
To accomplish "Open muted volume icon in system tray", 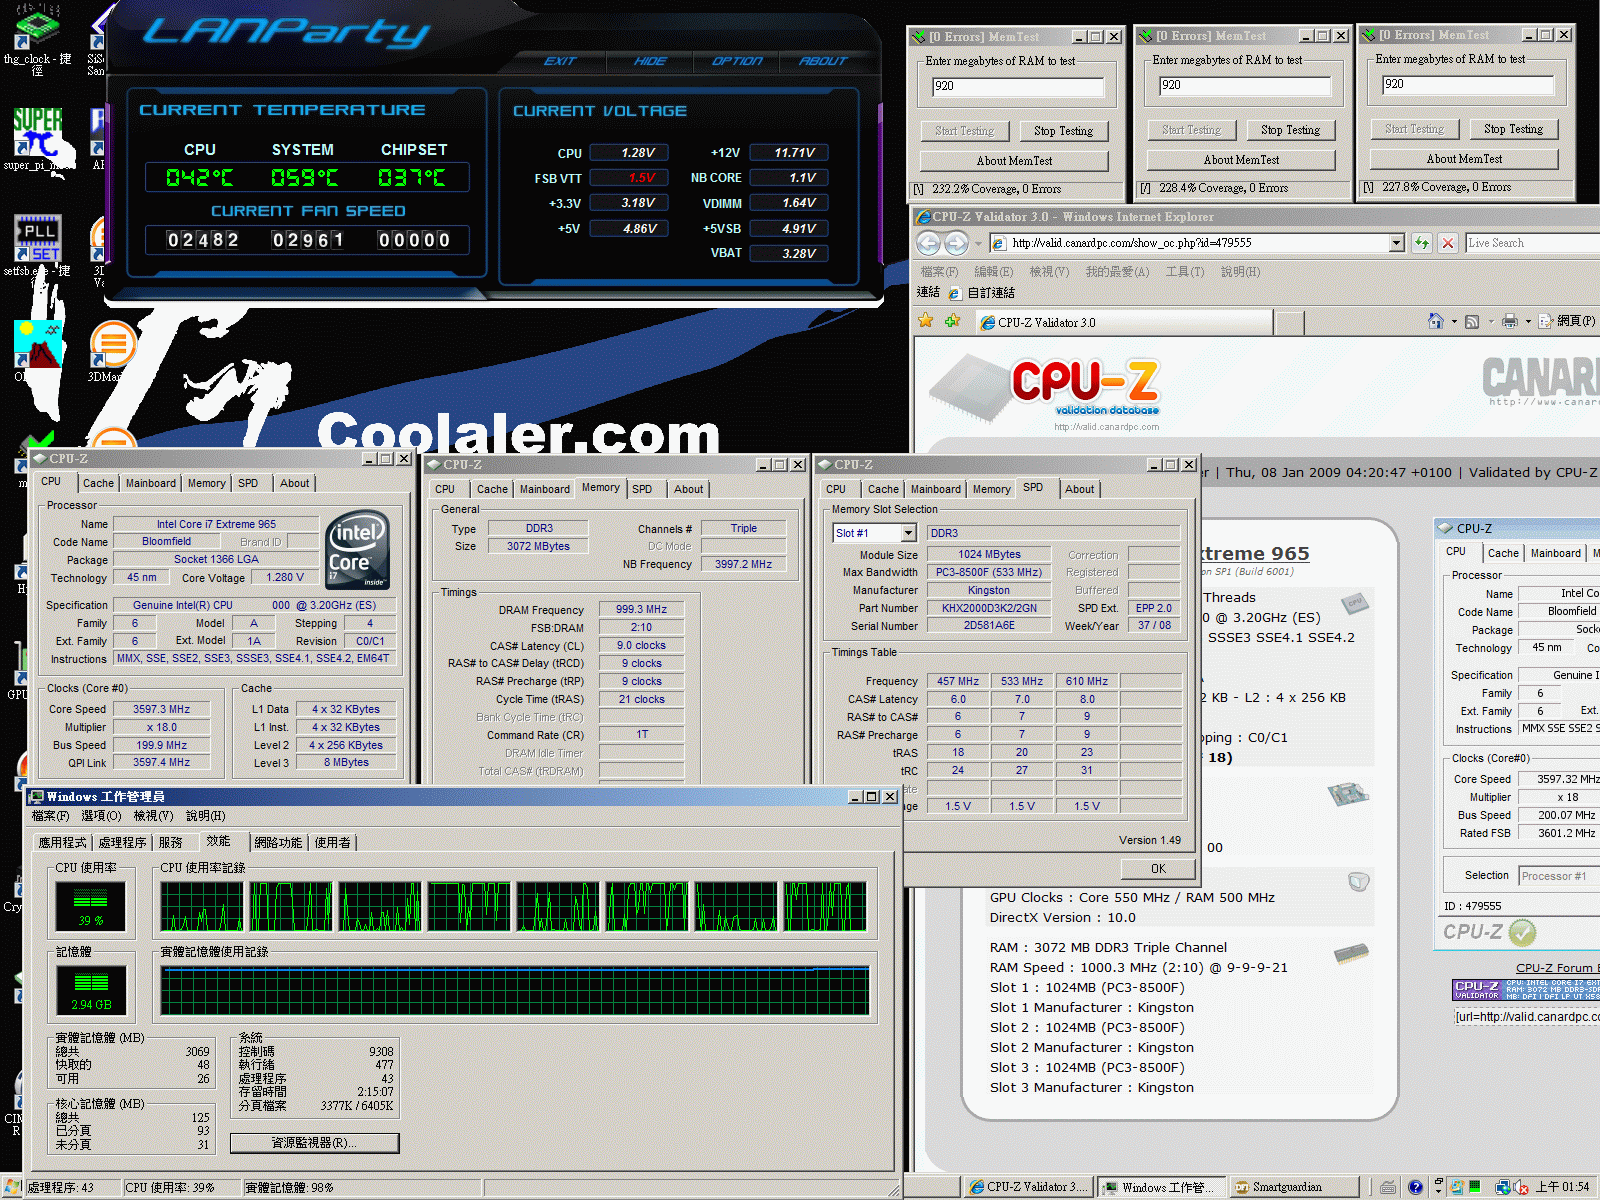I will [1521, 1187].
